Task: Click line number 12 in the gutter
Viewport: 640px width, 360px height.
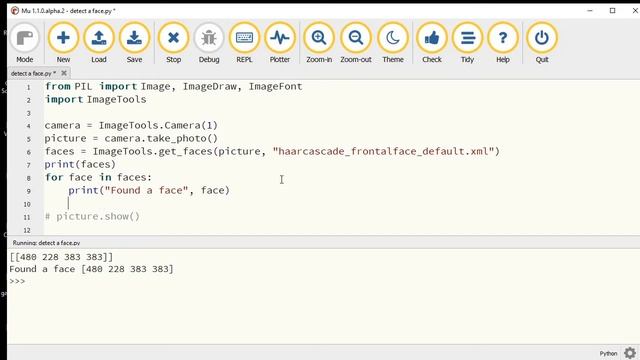Action: (x=27, y=231)
